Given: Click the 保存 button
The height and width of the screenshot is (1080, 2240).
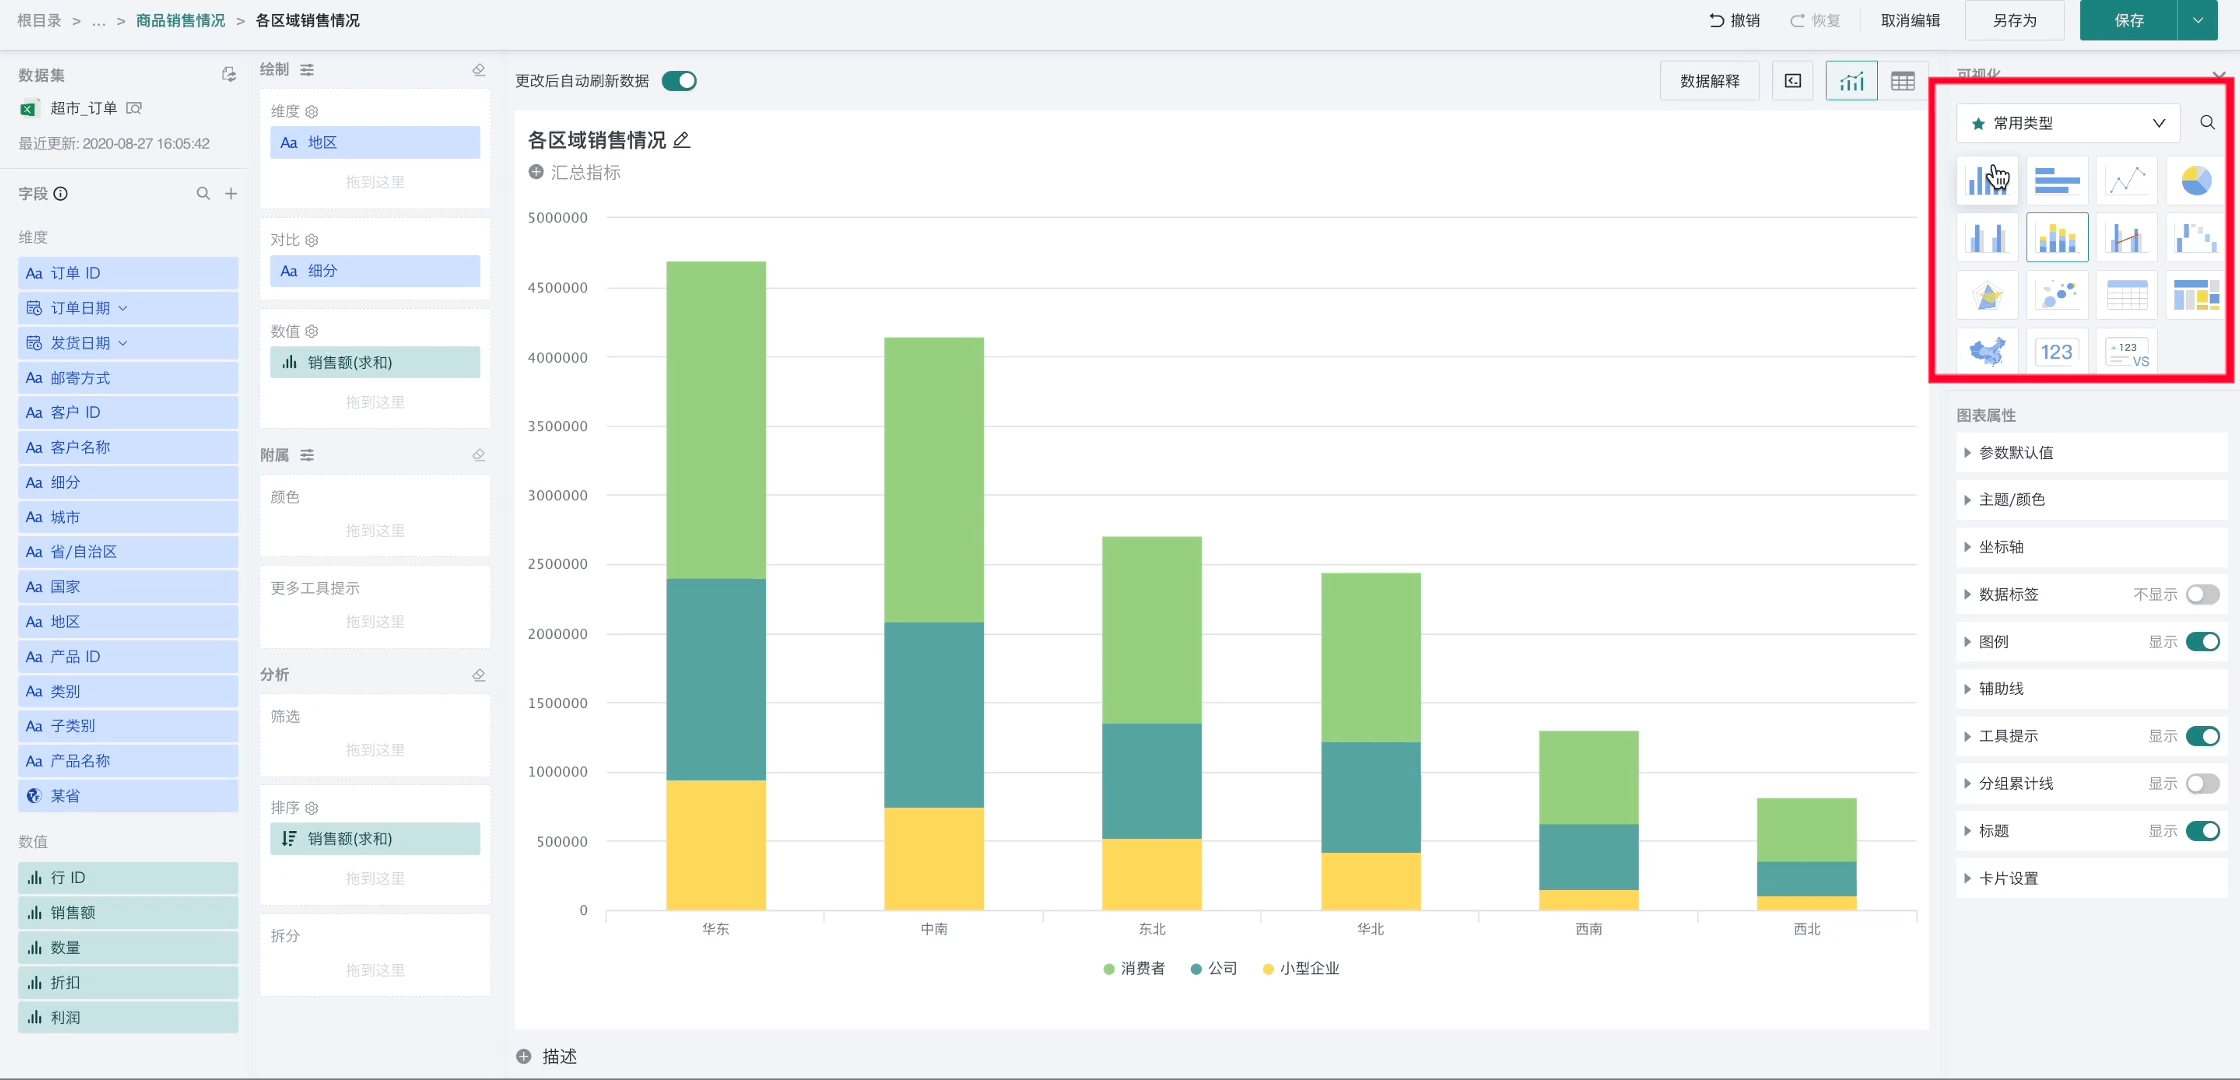Looking at the screenshot, I should click(2128, 20).
